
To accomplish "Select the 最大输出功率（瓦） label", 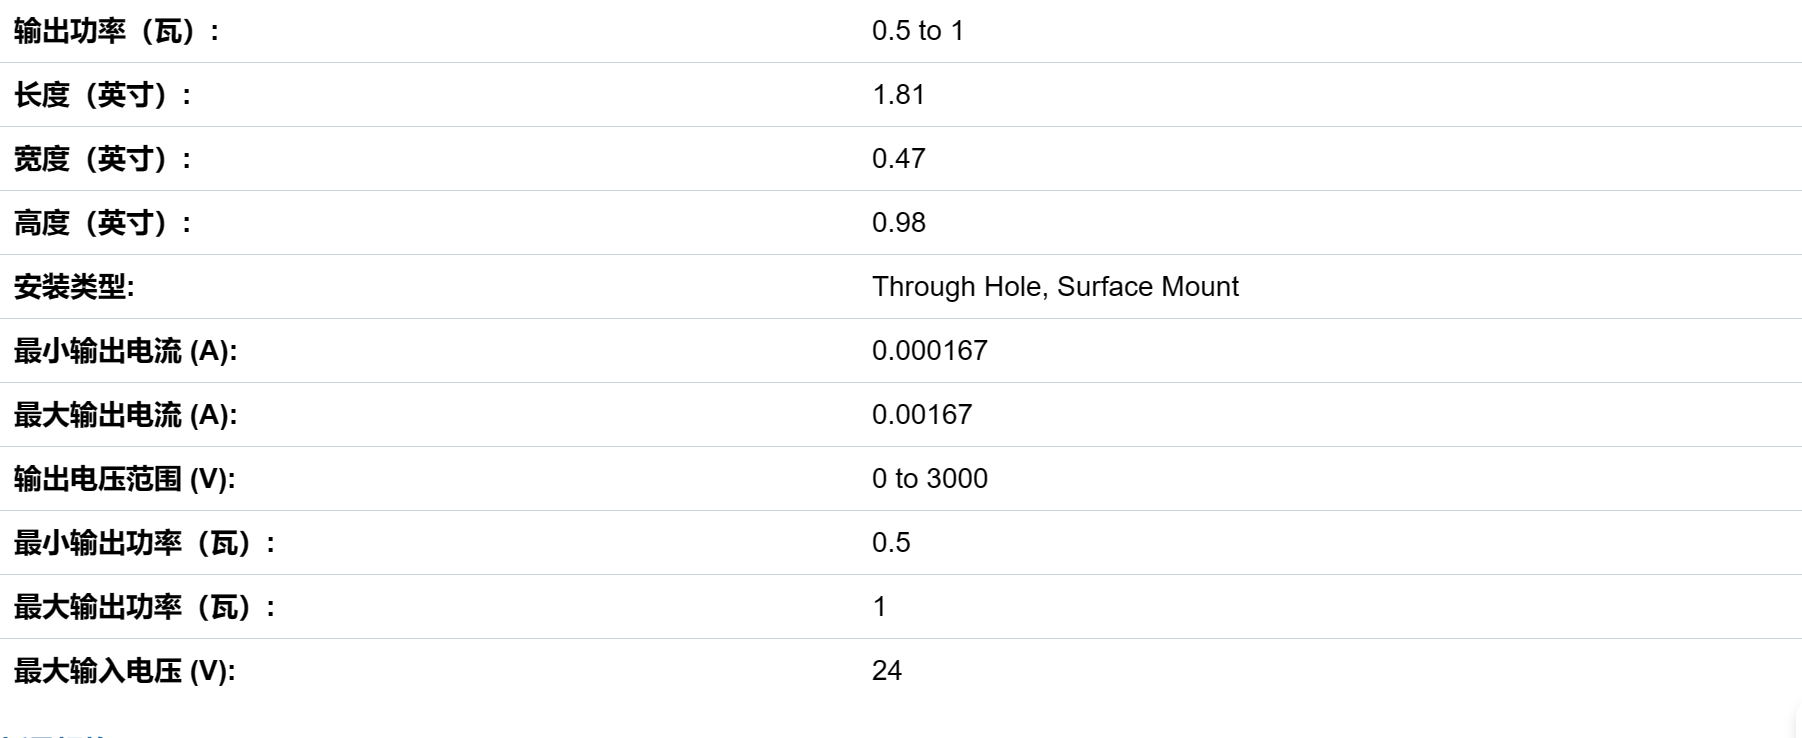I will click(x=145, y=607).
